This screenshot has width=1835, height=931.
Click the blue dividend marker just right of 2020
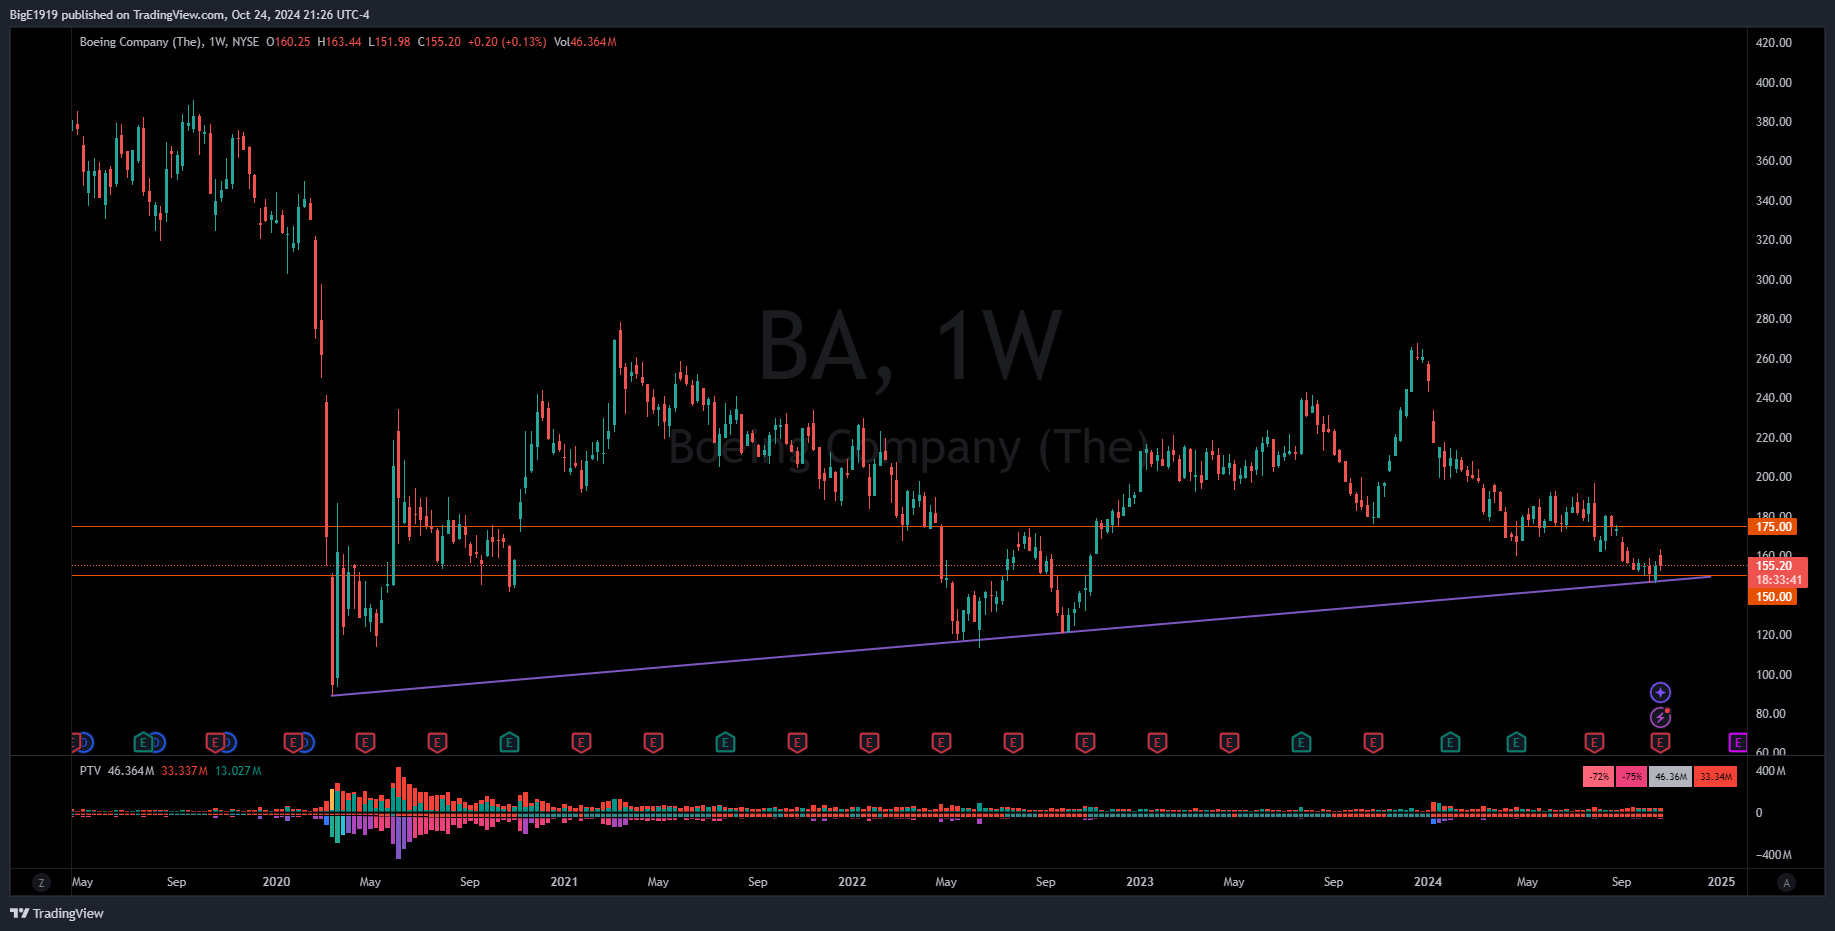[x=306, y=742]
